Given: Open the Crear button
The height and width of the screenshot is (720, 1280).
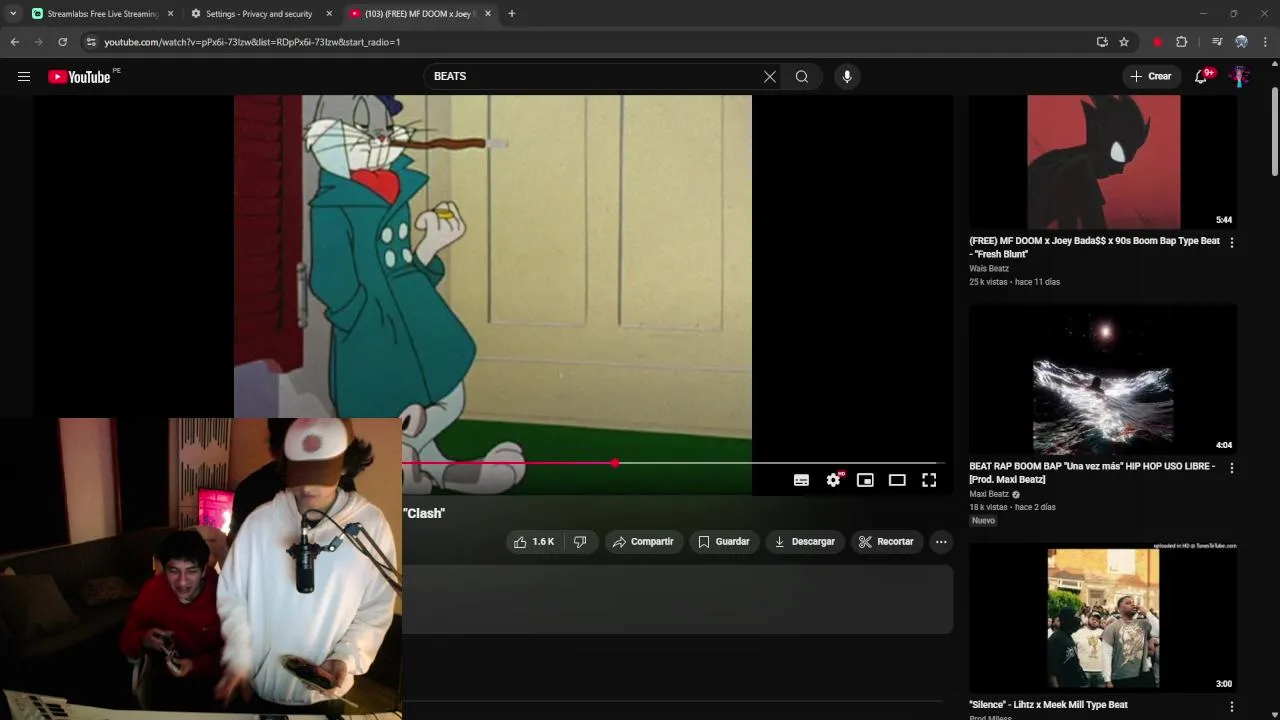Looking at the screenshot, I should coord(1151,76).
